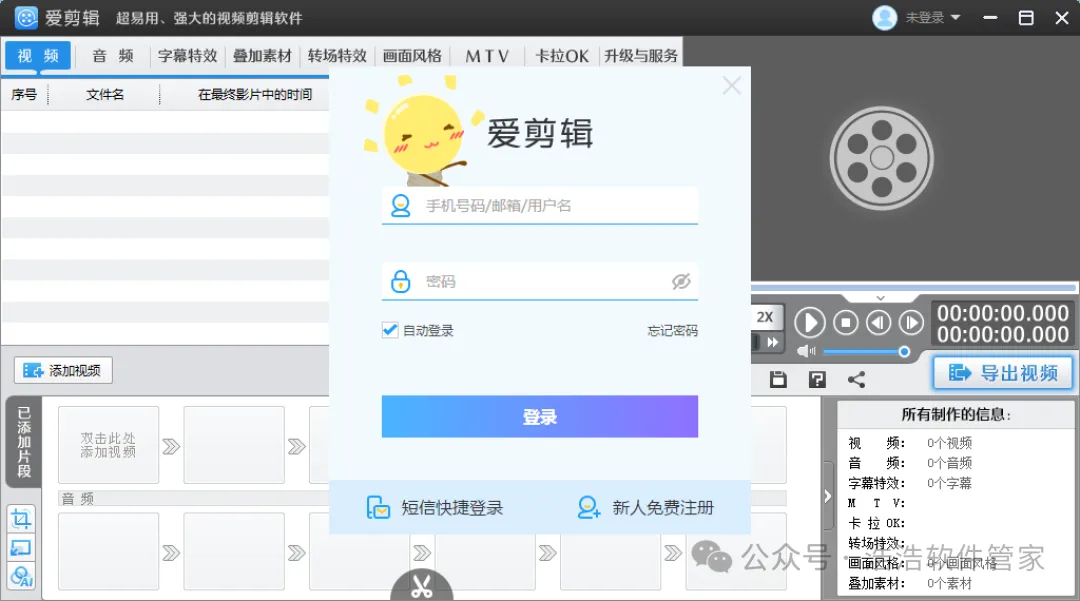Click the 密码 password field
This screenshot has width=1080, height=601.
coord(540,282)
